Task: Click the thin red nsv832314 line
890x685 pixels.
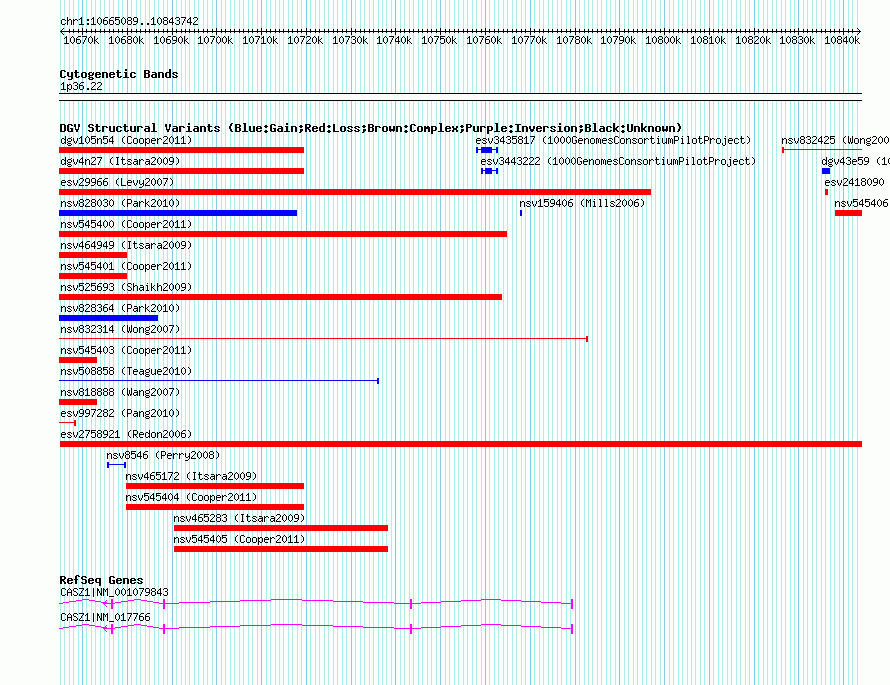Action: [x=324, y=339]
